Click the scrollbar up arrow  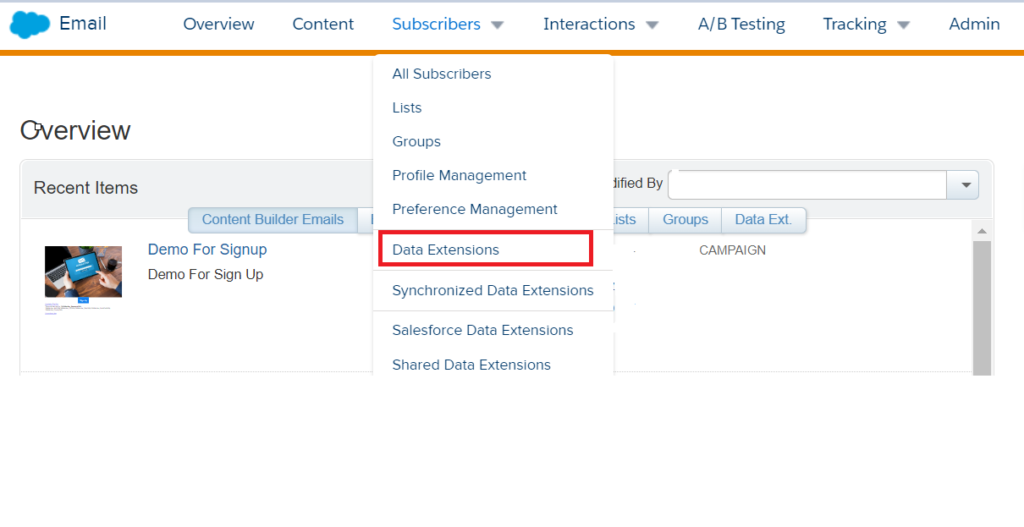coord(982,231)
